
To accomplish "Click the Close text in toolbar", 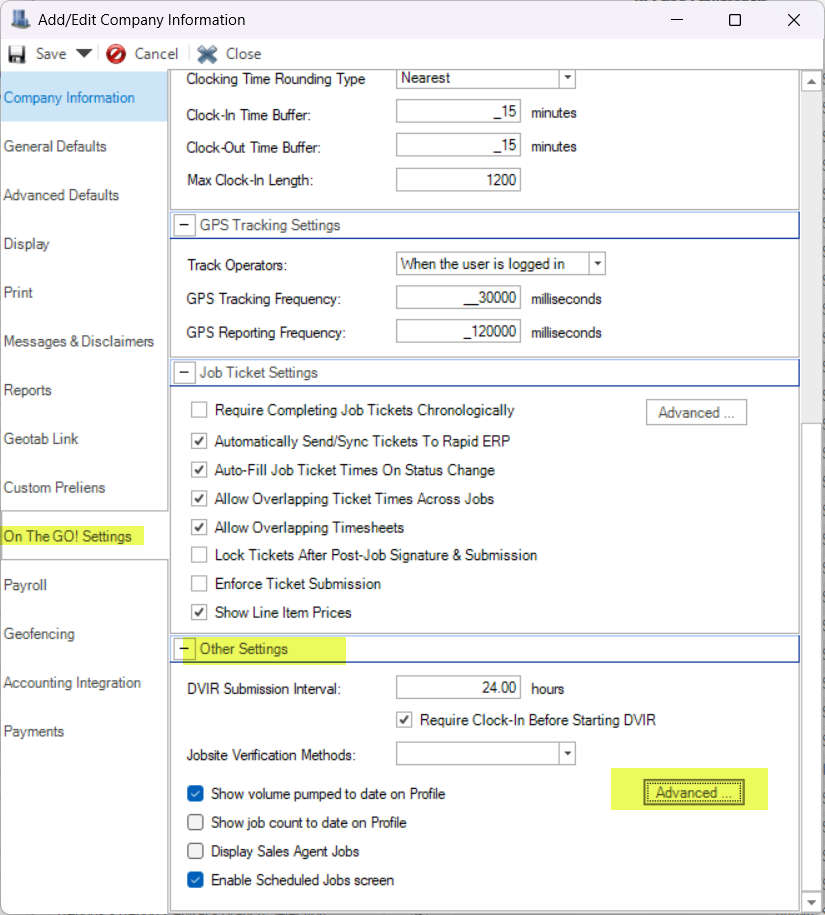I will point(243,54).
